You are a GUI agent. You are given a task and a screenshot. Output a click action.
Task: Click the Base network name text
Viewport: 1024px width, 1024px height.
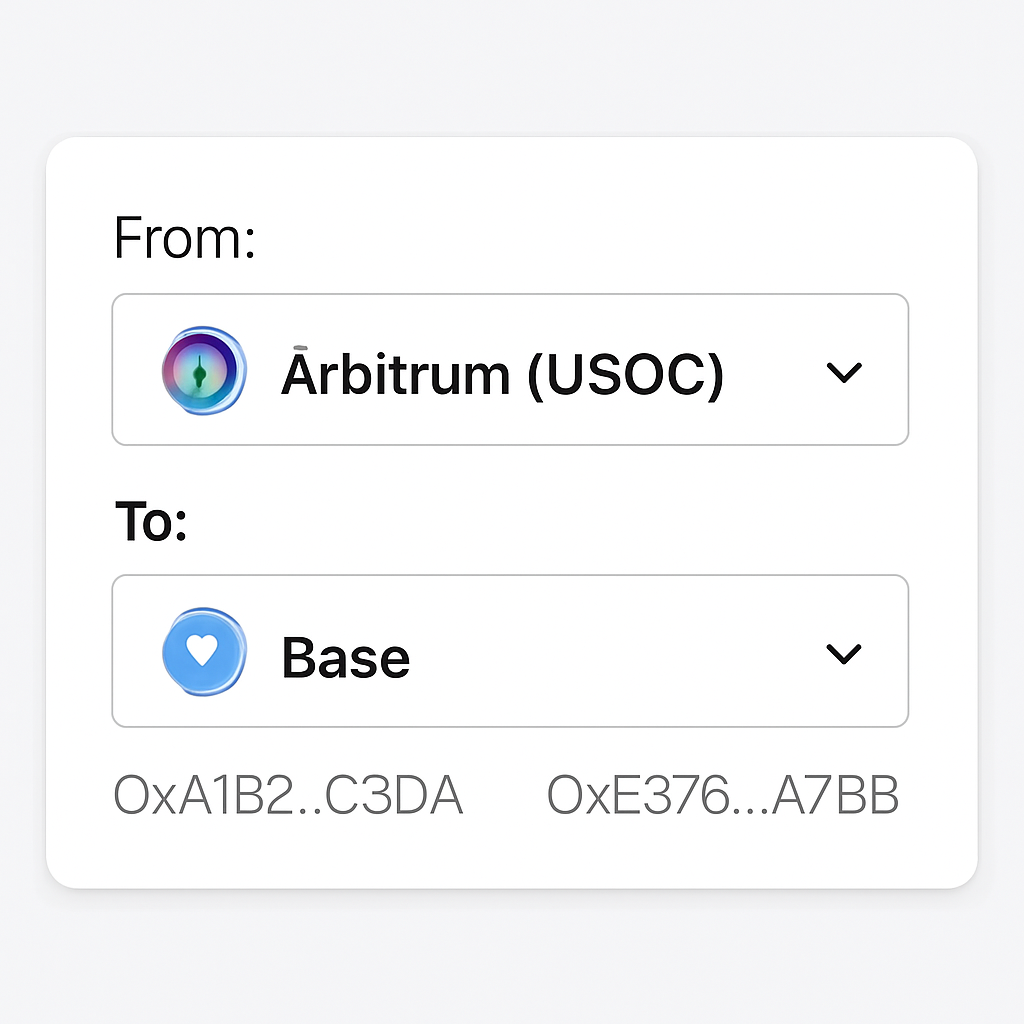pyautogui.click(x=345, y=655)
